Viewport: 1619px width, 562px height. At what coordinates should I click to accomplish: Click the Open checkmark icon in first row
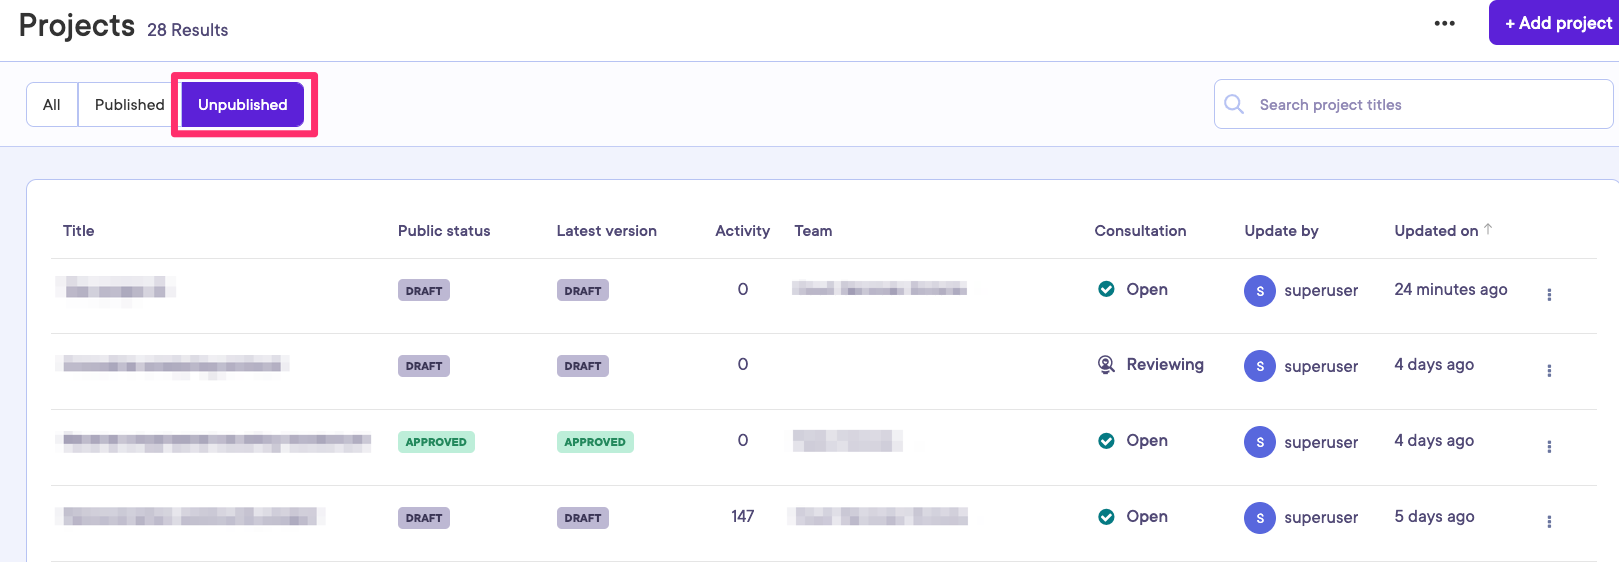pyautogui.click(x=1106, y=289)
